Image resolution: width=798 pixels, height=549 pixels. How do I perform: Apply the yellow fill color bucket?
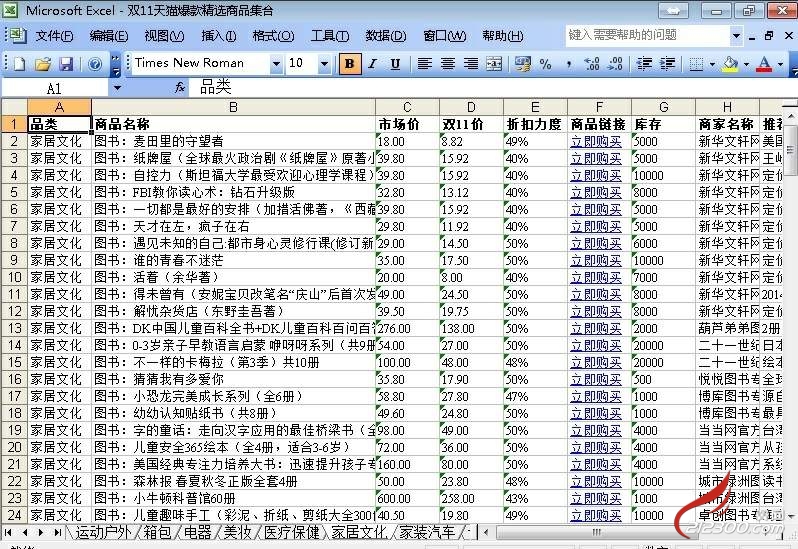[x=730, y=64]
